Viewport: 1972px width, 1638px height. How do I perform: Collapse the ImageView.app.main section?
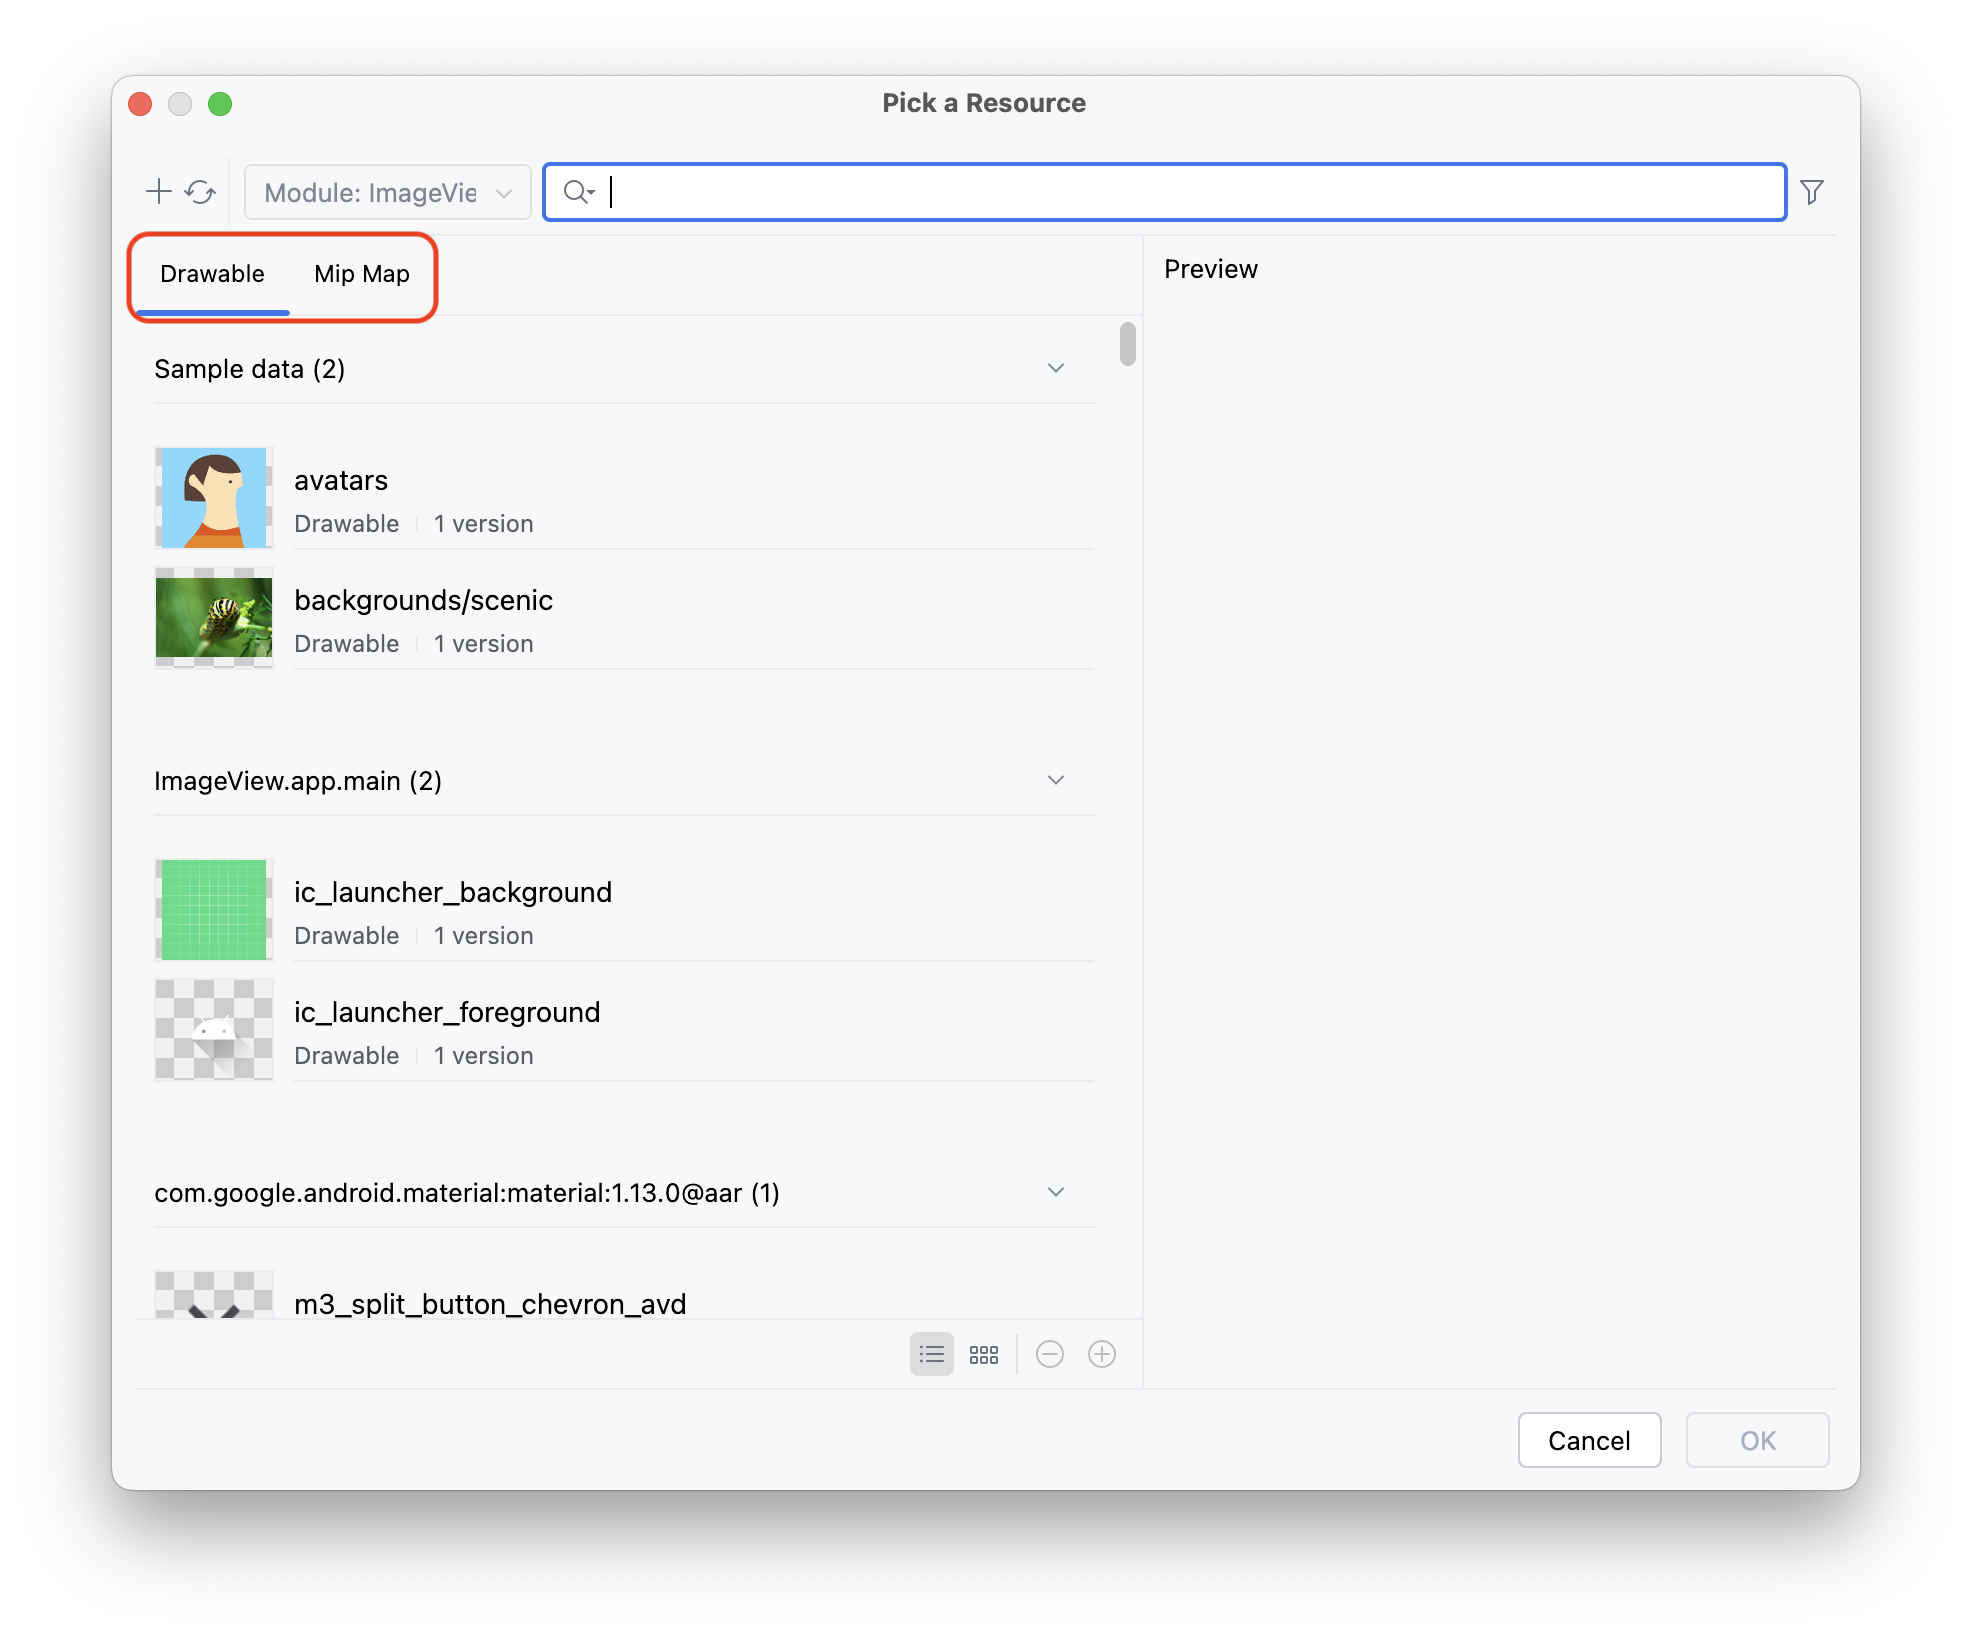[1055, 780]
